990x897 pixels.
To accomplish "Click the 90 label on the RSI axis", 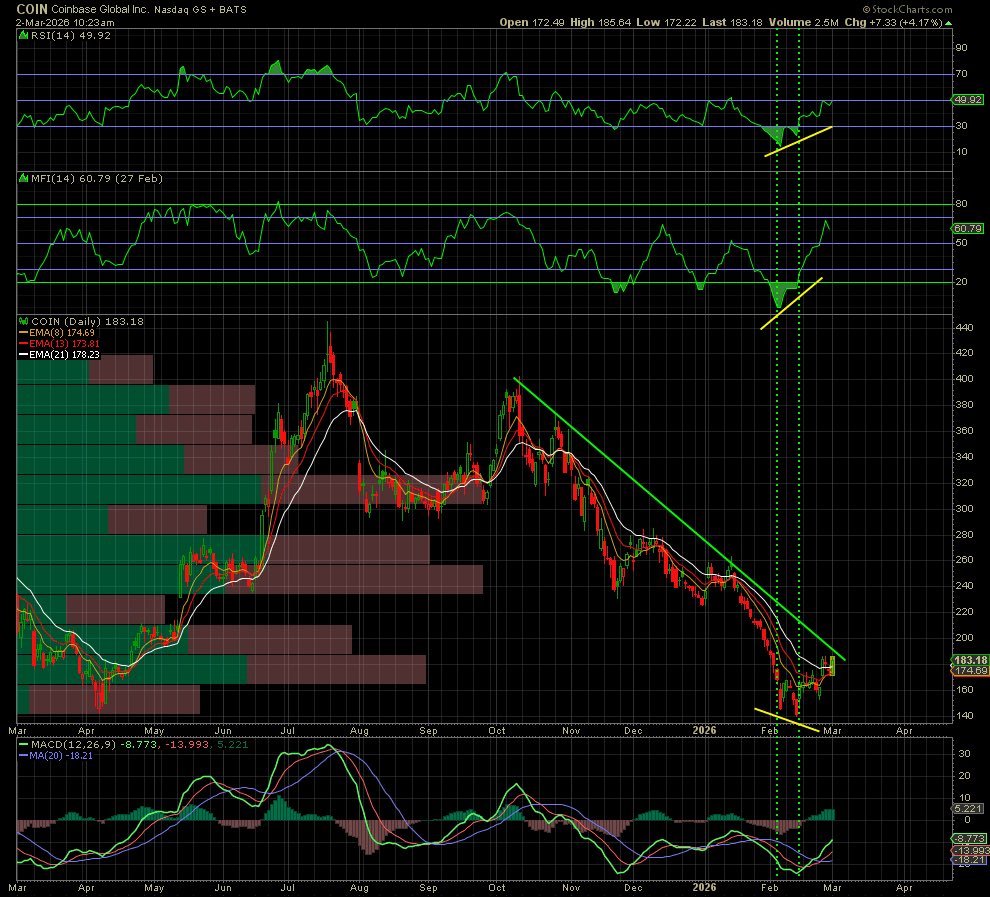I will point(961,48).
